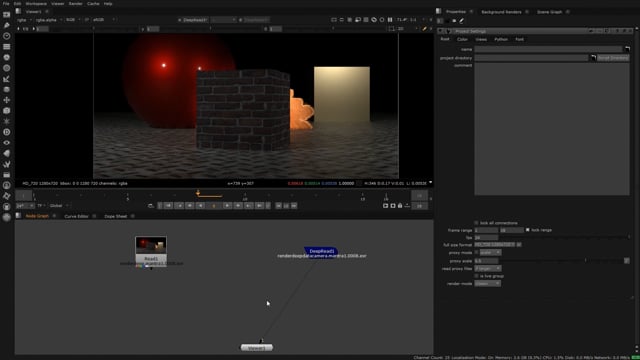Open the read proxy files dropdown
Screen dimensions: 640x360
(487, 269)
